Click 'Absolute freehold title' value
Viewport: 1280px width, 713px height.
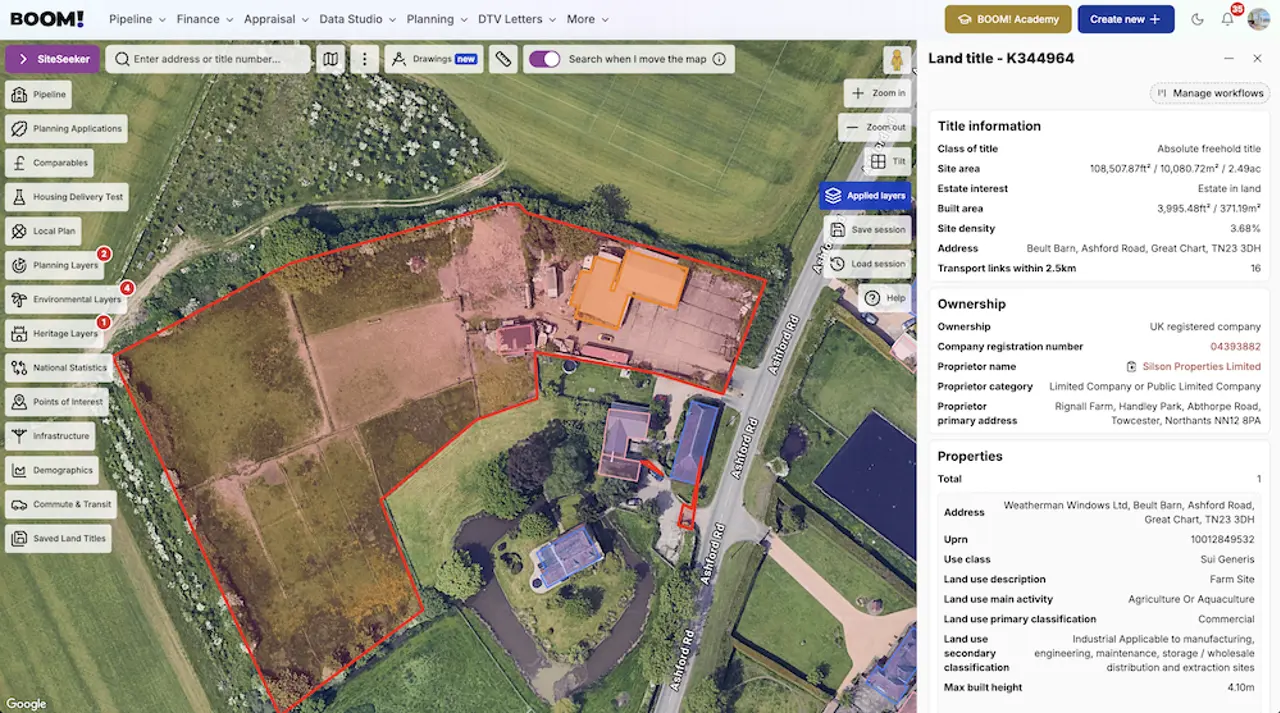(x=1209, y=148)
